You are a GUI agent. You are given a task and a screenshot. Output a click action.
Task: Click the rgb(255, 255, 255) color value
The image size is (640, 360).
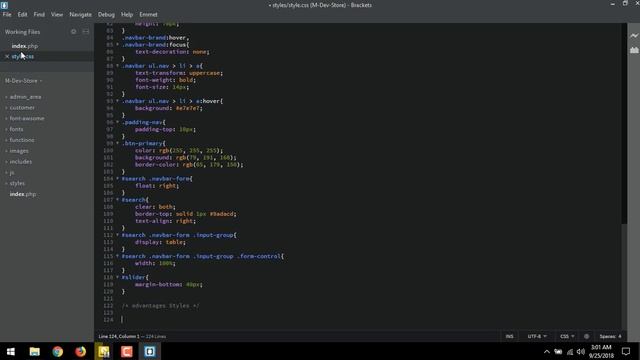pyautogui.click(x=191, y=150)
